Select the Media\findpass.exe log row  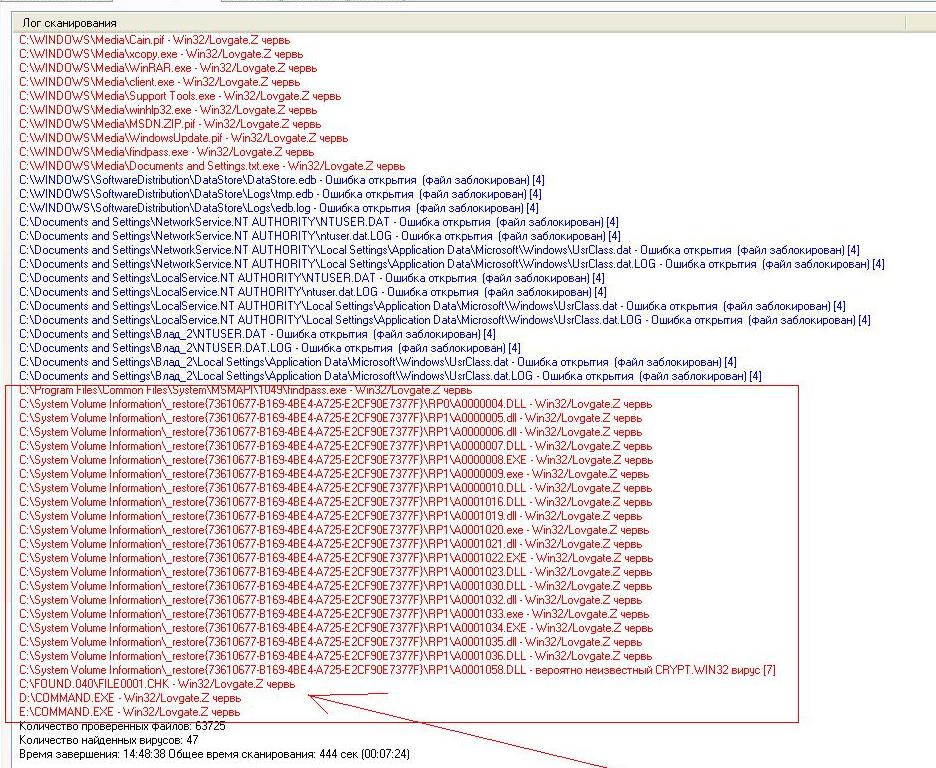point(167,152)
